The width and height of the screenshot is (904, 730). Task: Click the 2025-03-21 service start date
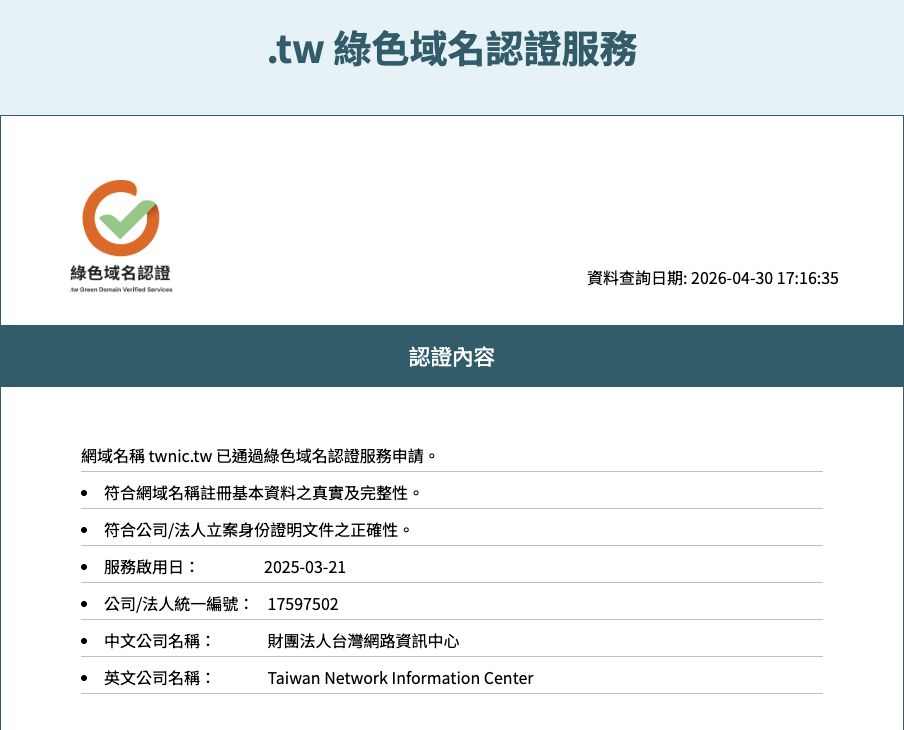click(305, 567)
